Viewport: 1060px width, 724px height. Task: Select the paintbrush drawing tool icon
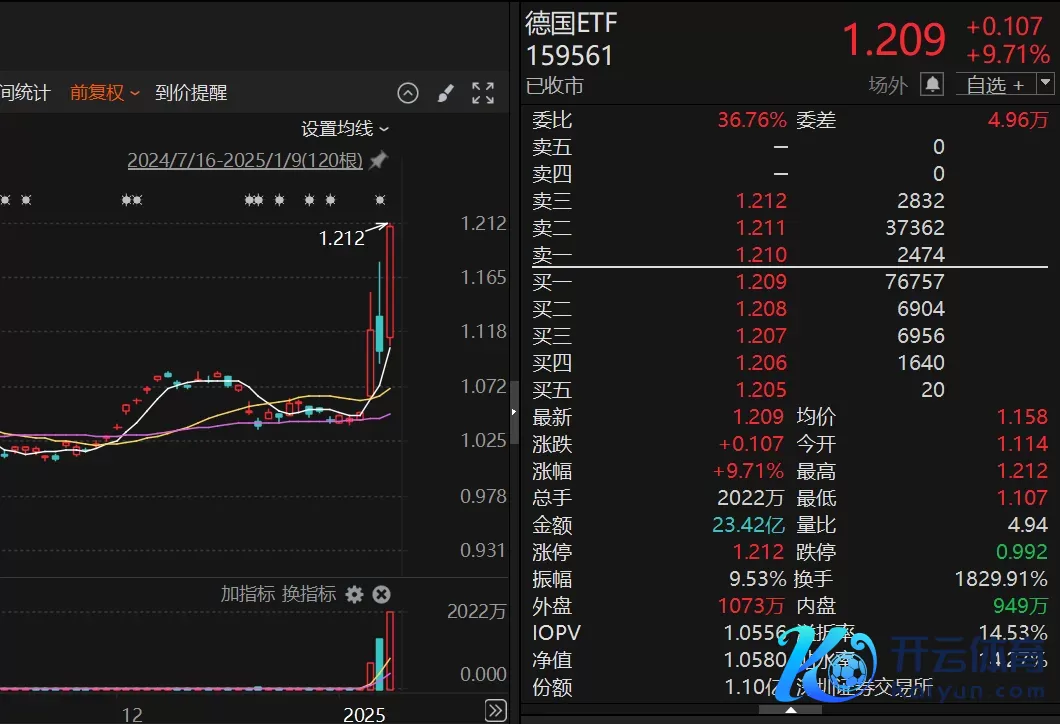[446, 93]
